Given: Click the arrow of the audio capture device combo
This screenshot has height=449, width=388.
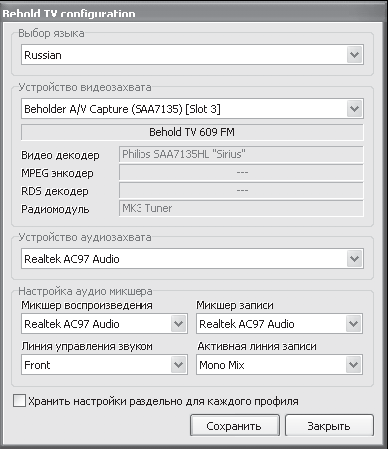Looking at the screenshot, I should click(354, 259).
